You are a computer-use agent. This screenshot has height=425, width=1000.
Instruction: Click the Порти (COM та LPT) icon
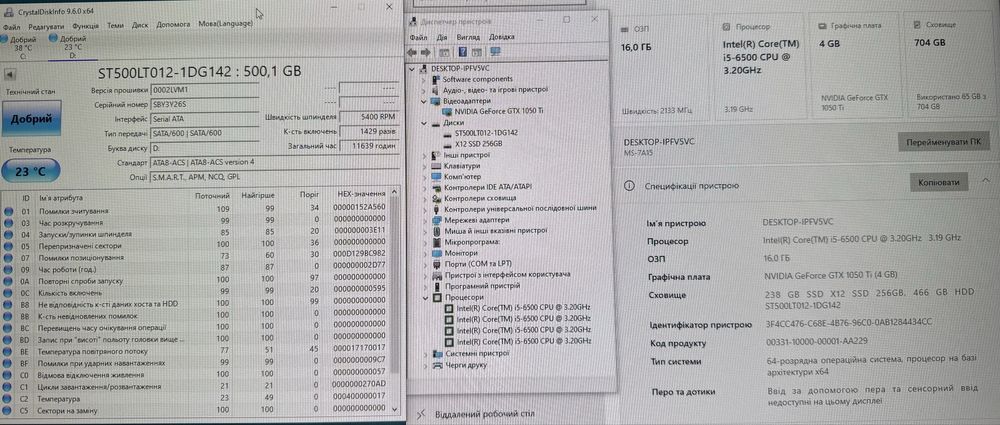[x=436, y=264]
